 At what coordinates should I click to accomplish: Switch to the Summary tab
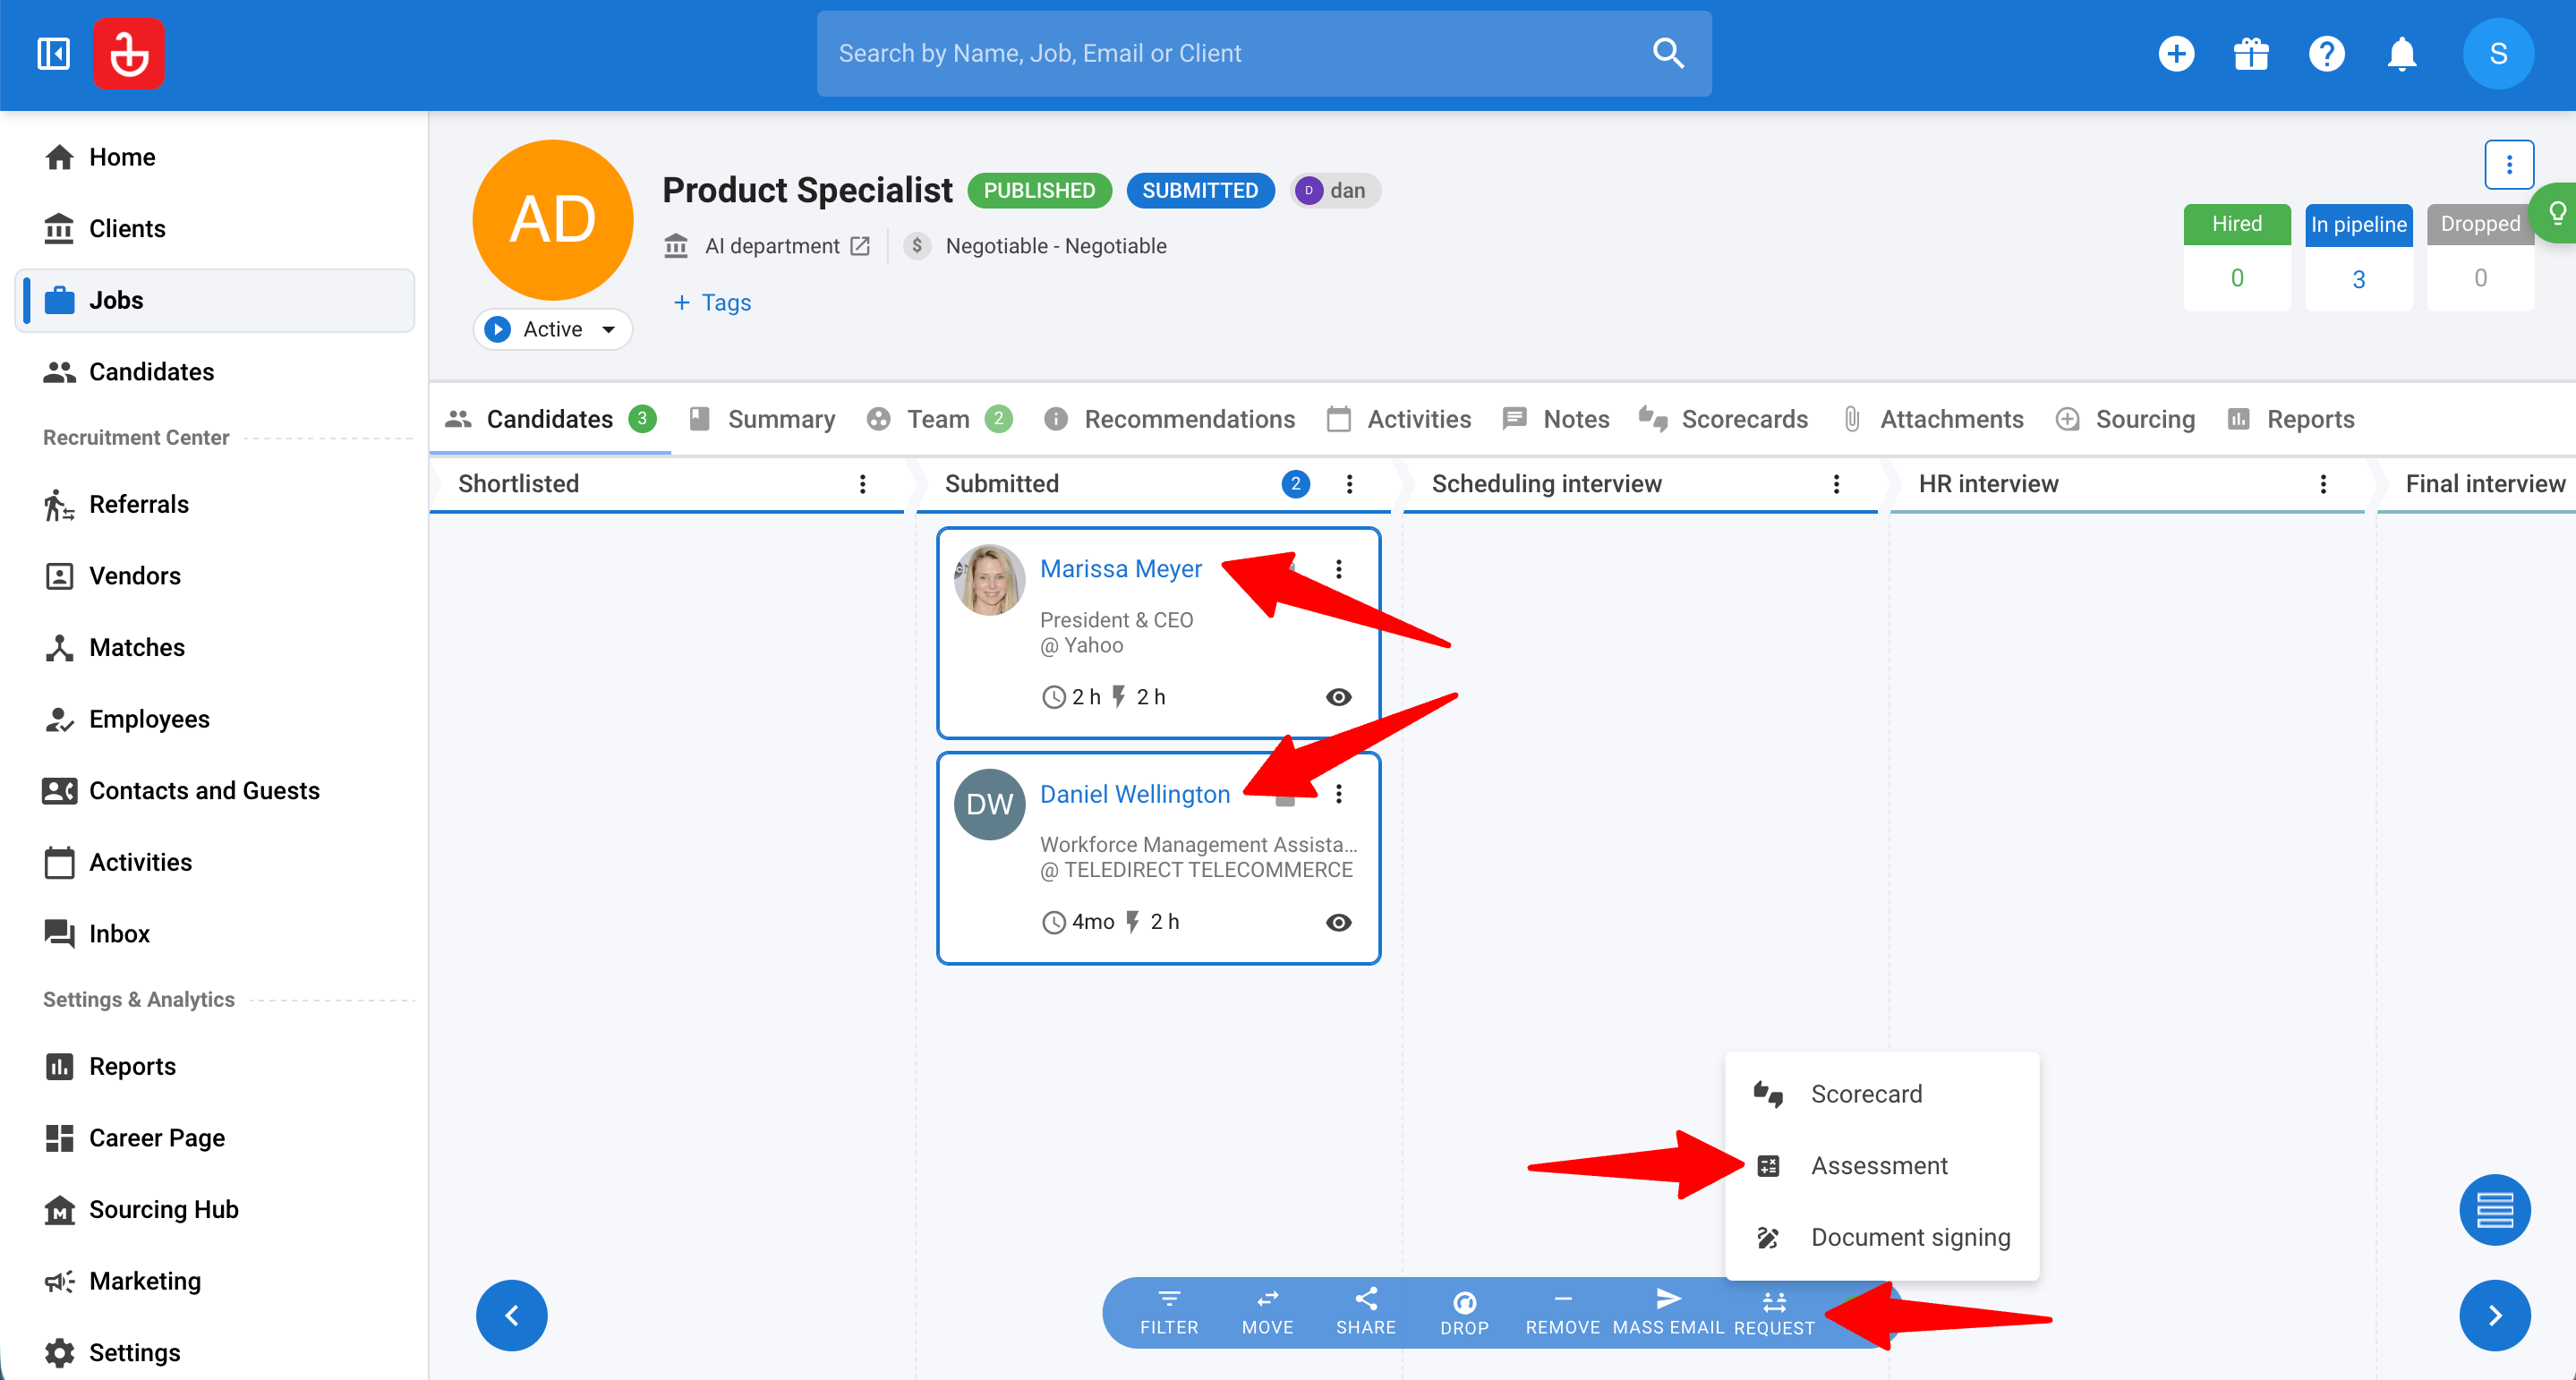tap(762, 419)
